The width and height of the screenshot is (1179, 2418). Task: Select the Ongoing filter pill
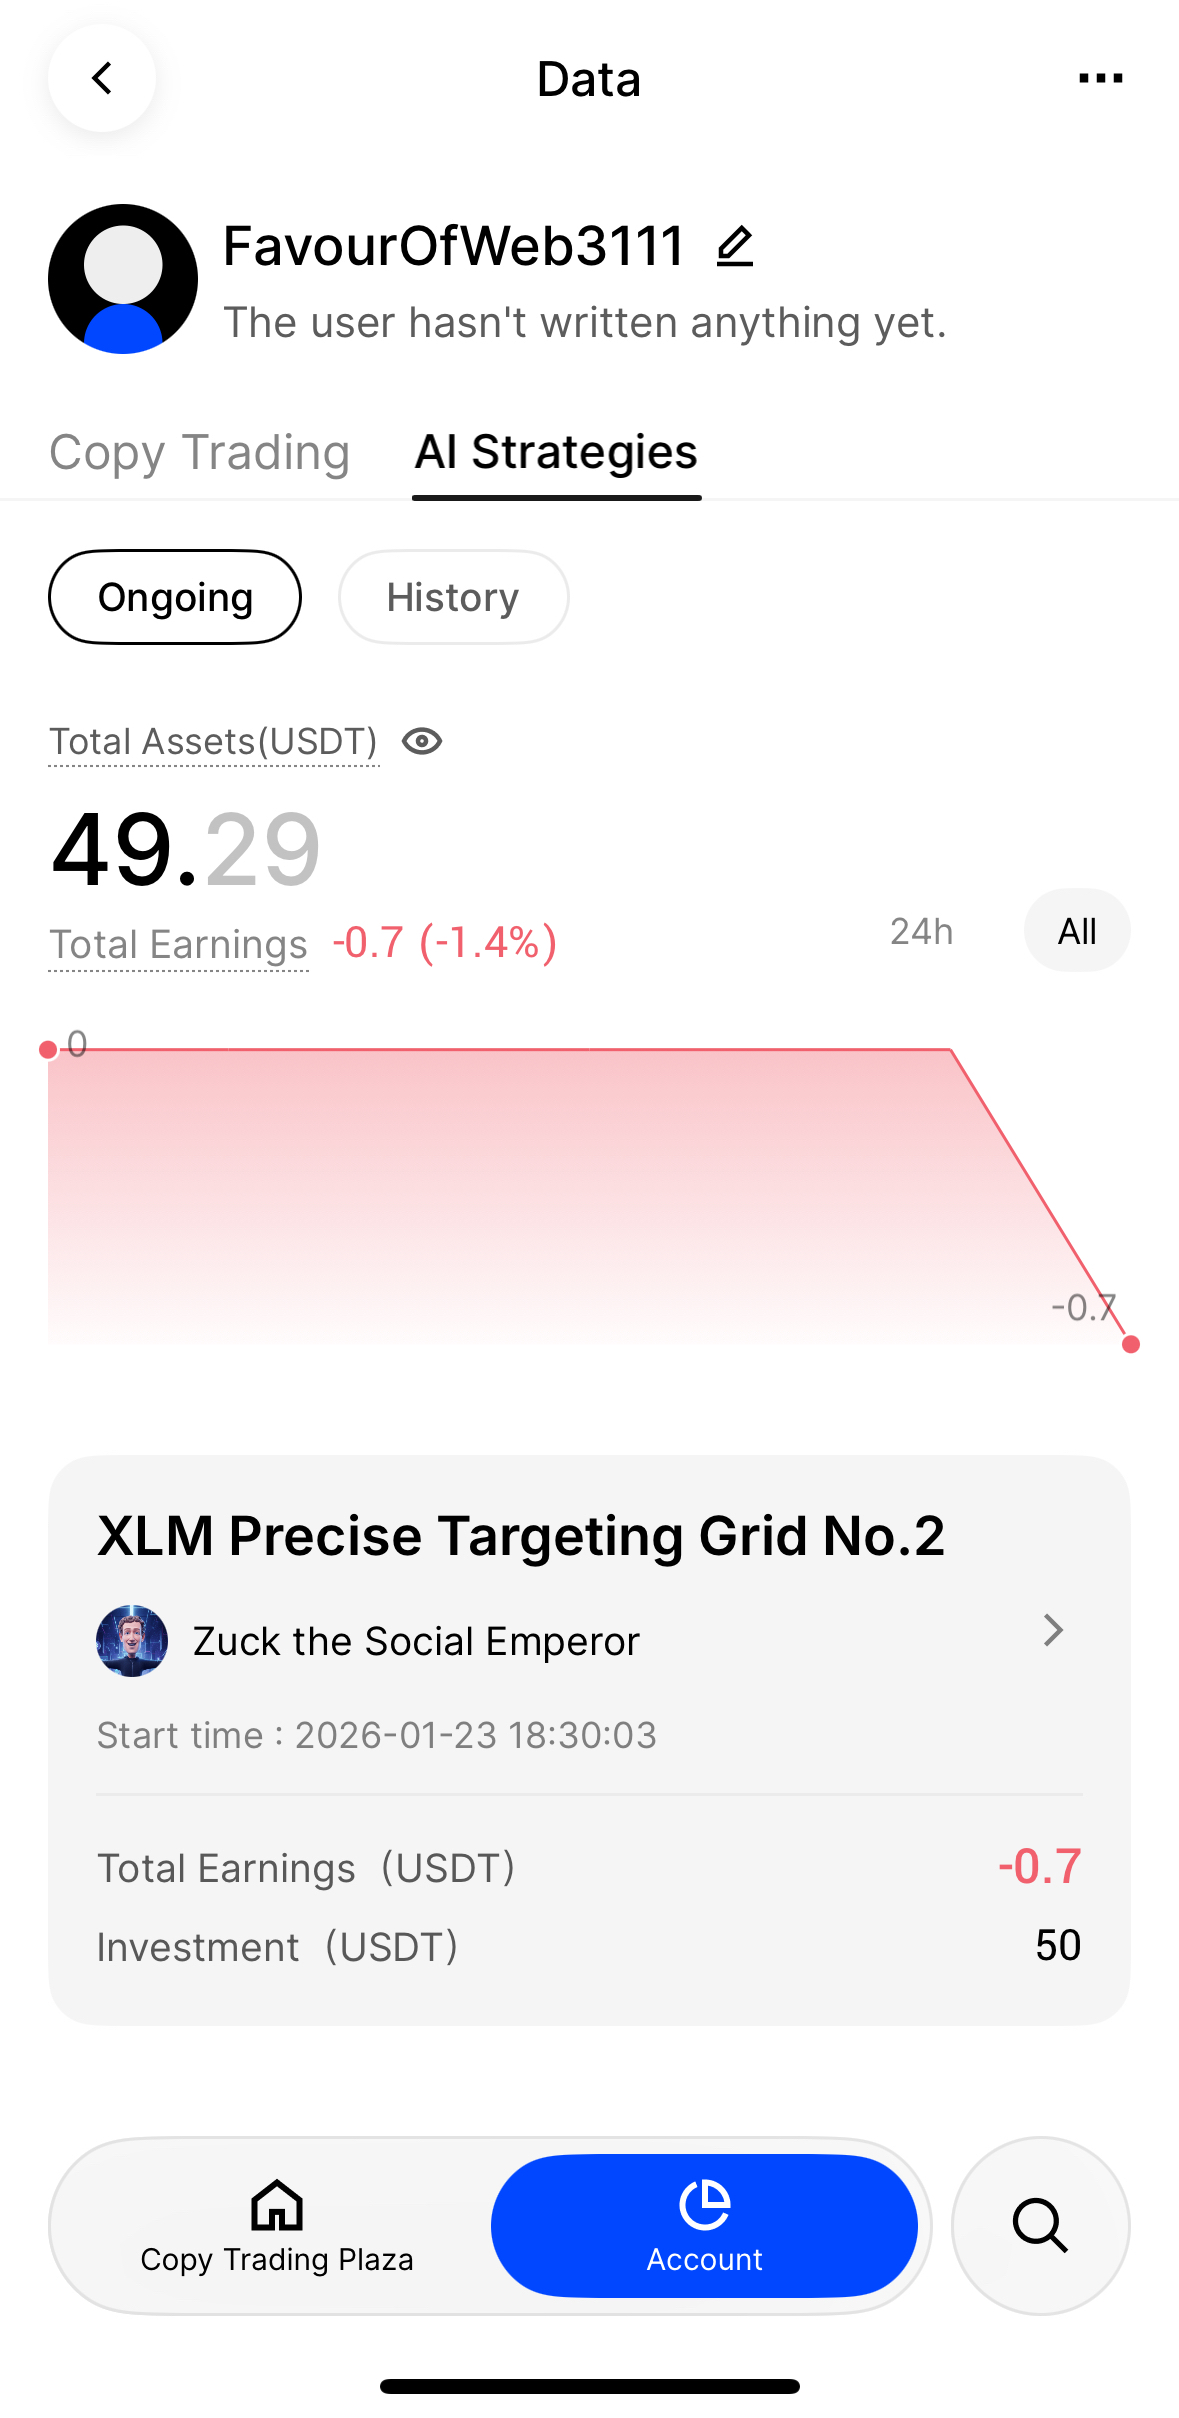coord(175,597)
